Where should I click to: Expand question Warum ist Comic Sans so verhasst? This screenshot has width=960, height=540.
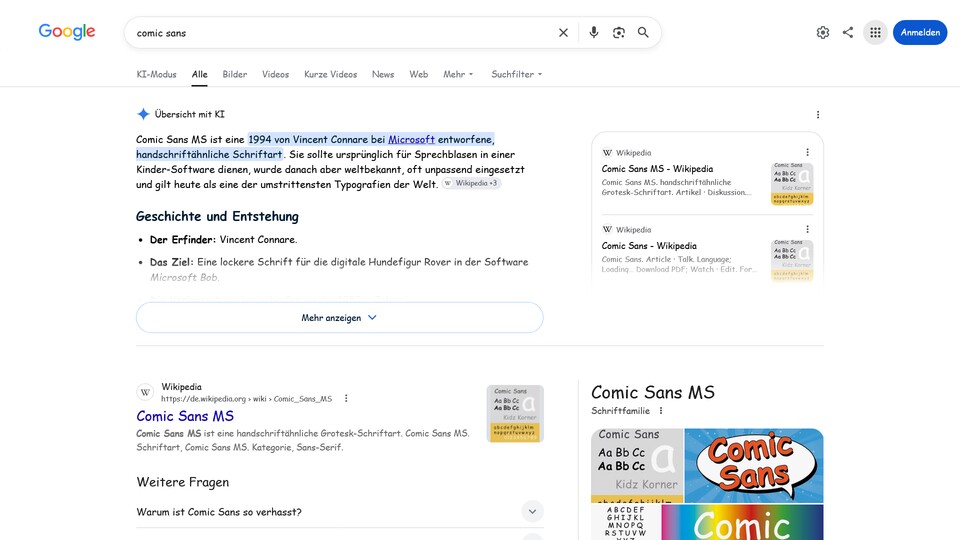[339, 512]
